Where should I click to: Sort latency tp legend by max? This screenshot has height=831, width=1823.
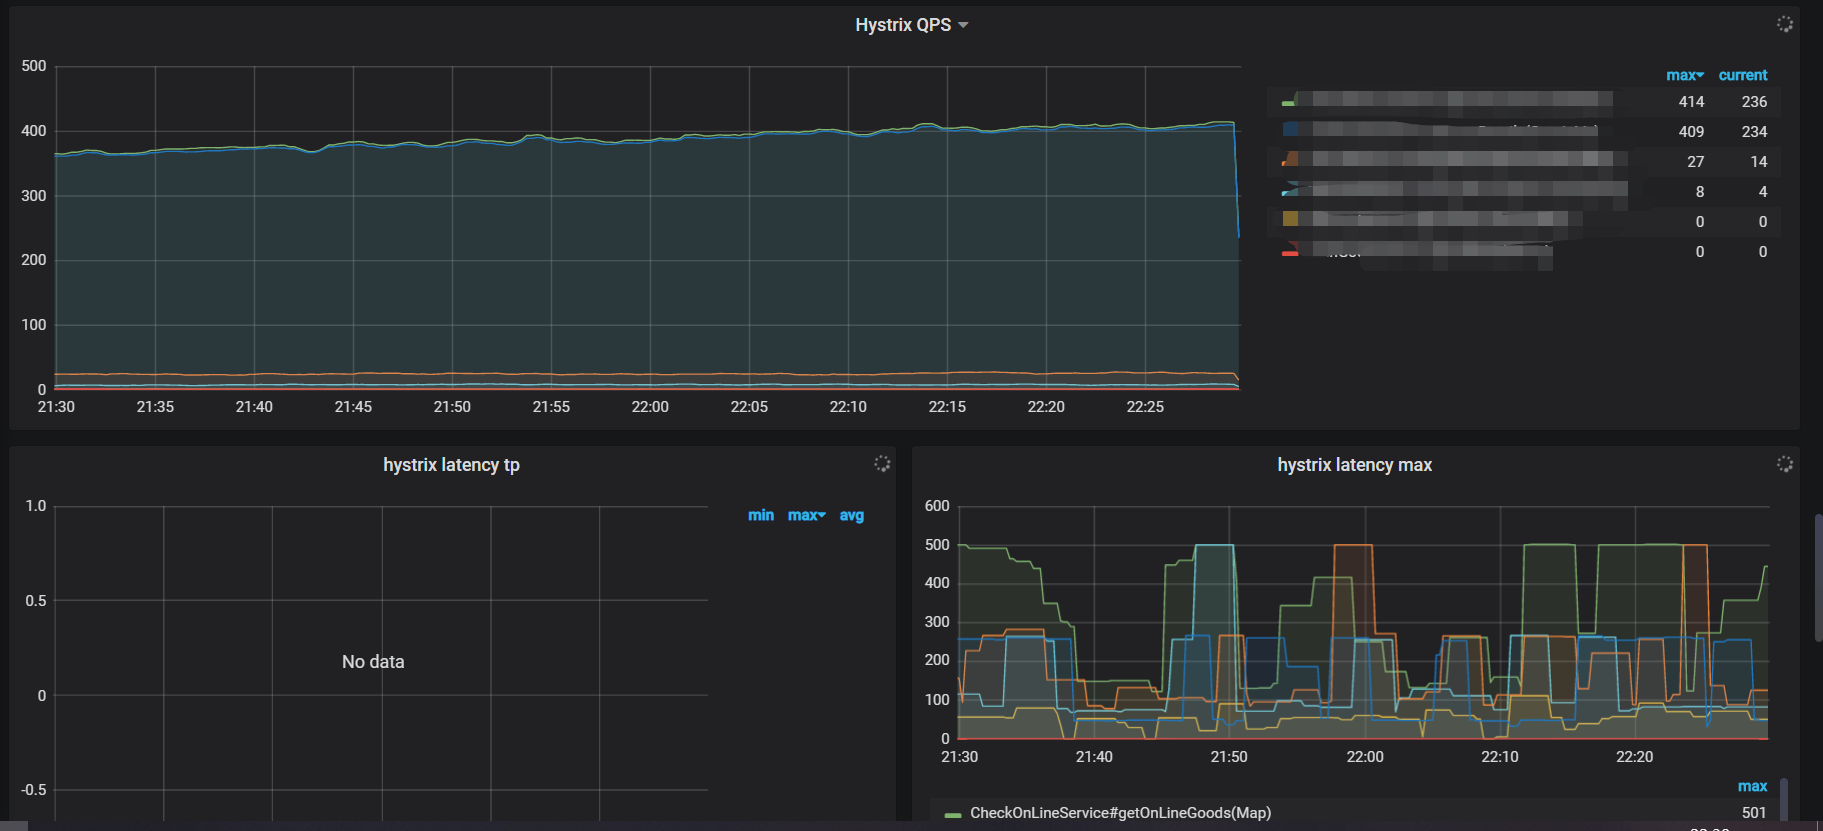point(806,515)
